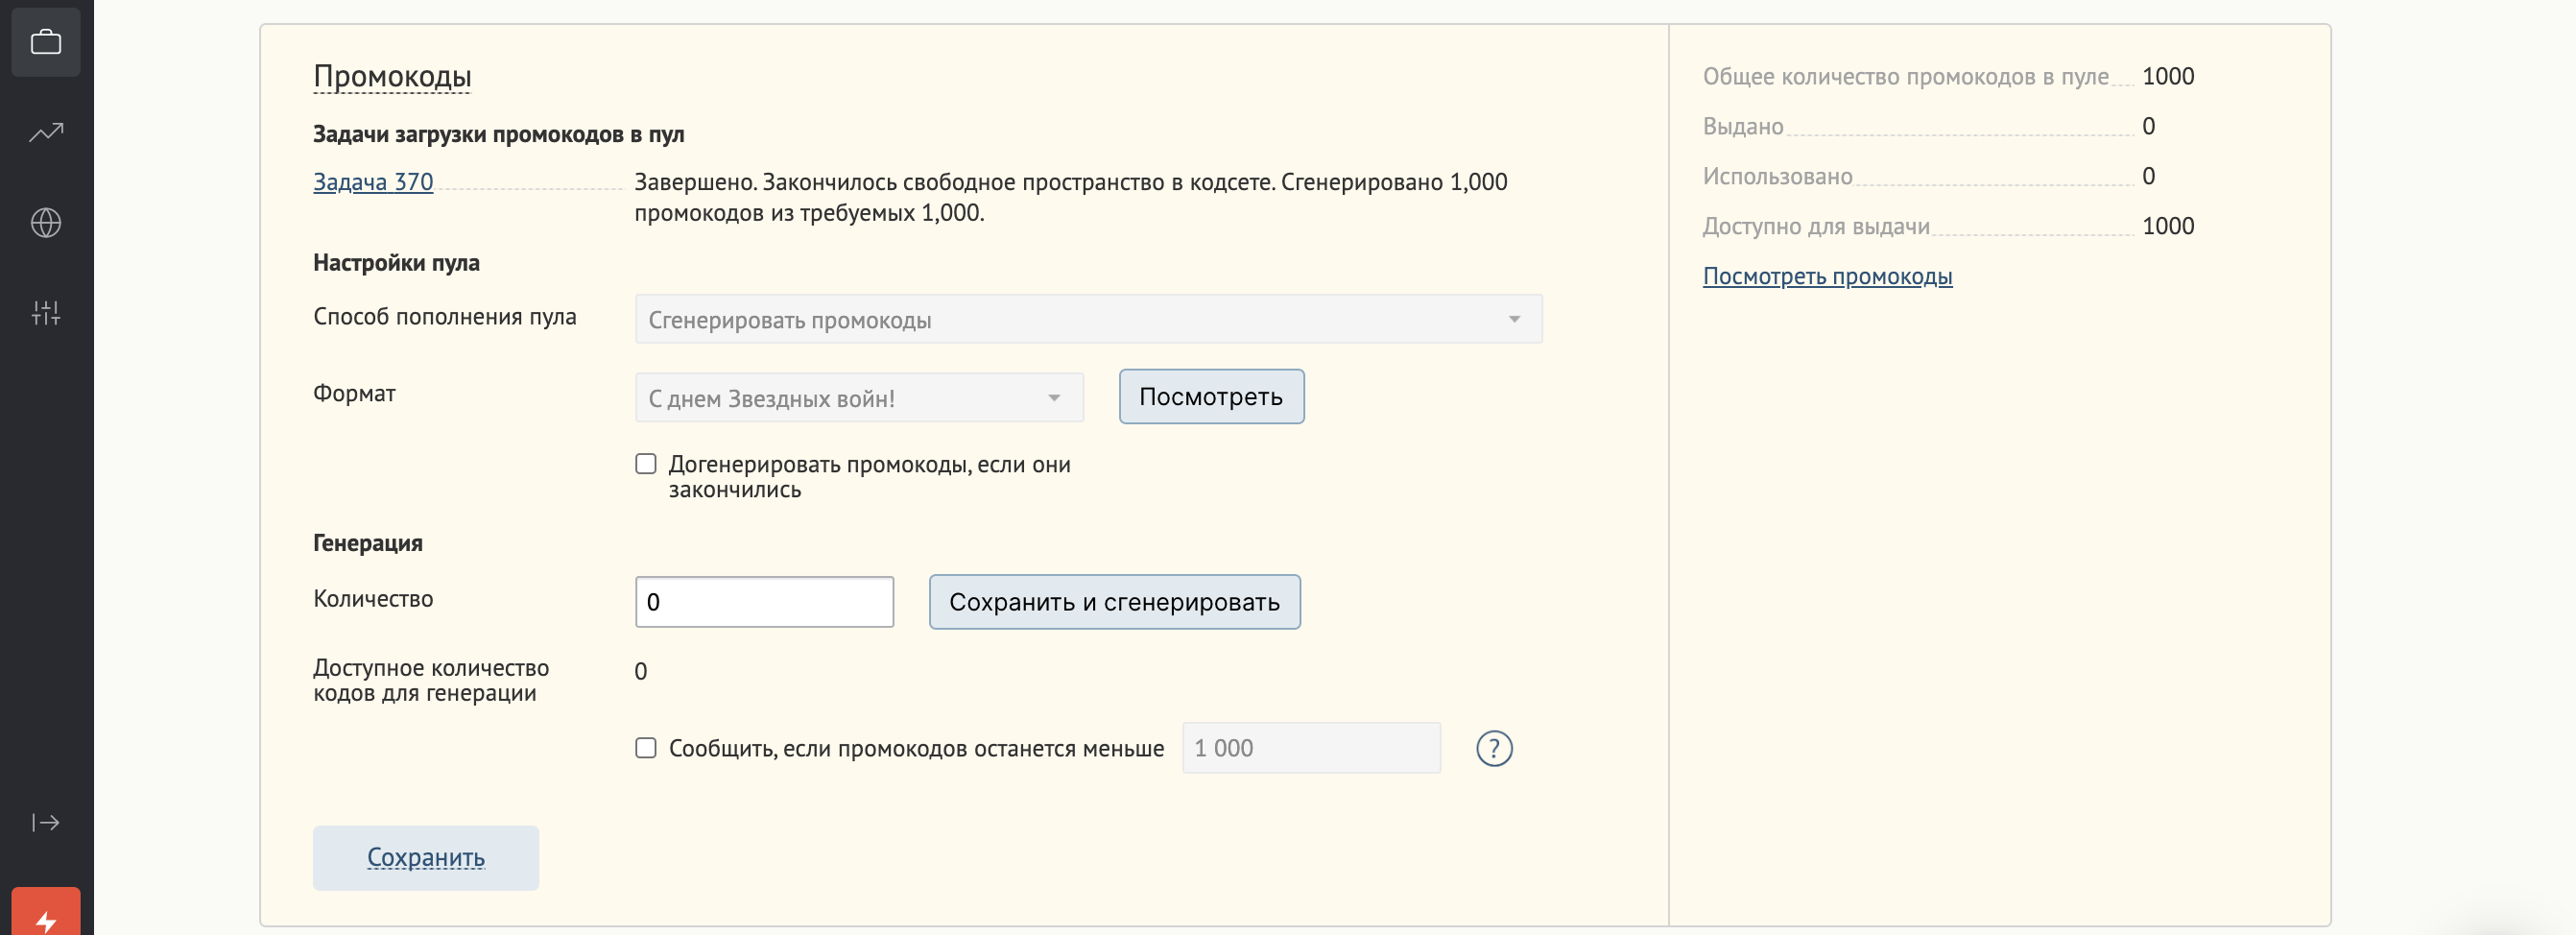The width and height of the screenshot is (2576, 935).
Task: Open the sliders settings icon
Action: point(46,313)
